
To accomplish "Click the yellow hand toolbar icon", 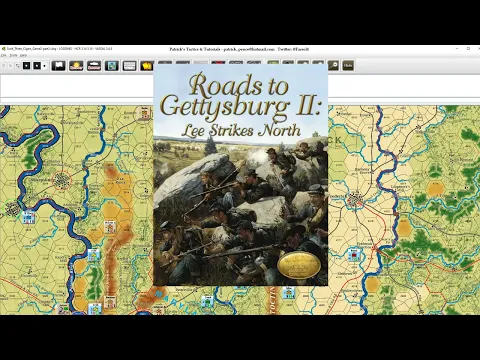I will pos(147,66).
